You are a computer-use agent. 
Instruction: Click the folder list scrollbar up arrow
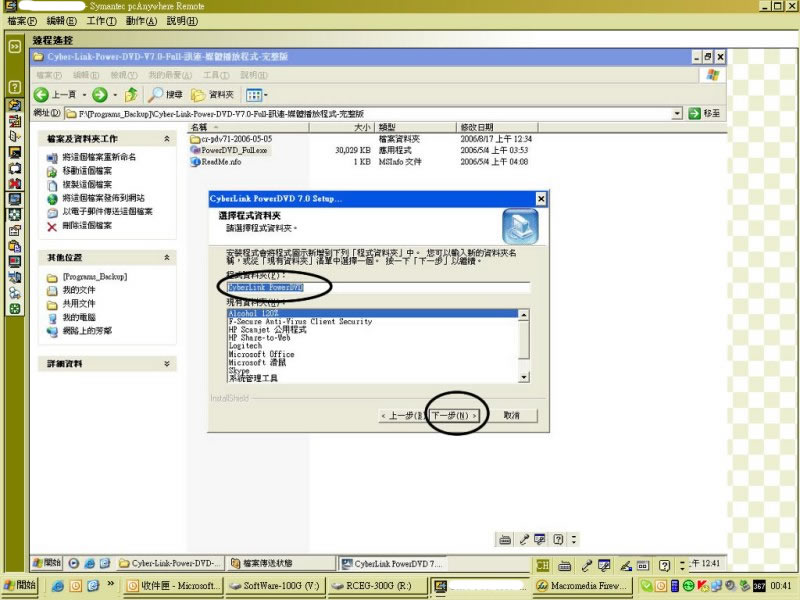[523, 315]
